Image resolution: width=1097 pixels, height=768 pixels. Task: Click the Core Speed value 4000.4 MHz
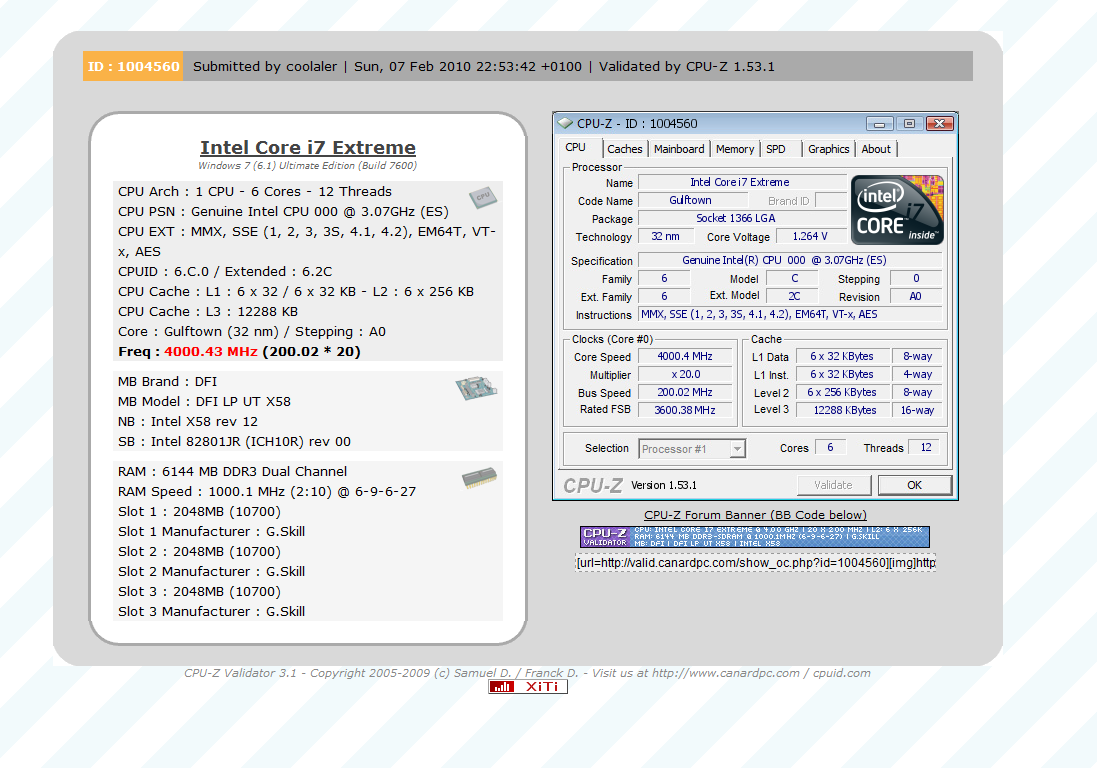[x=685, y=357]
